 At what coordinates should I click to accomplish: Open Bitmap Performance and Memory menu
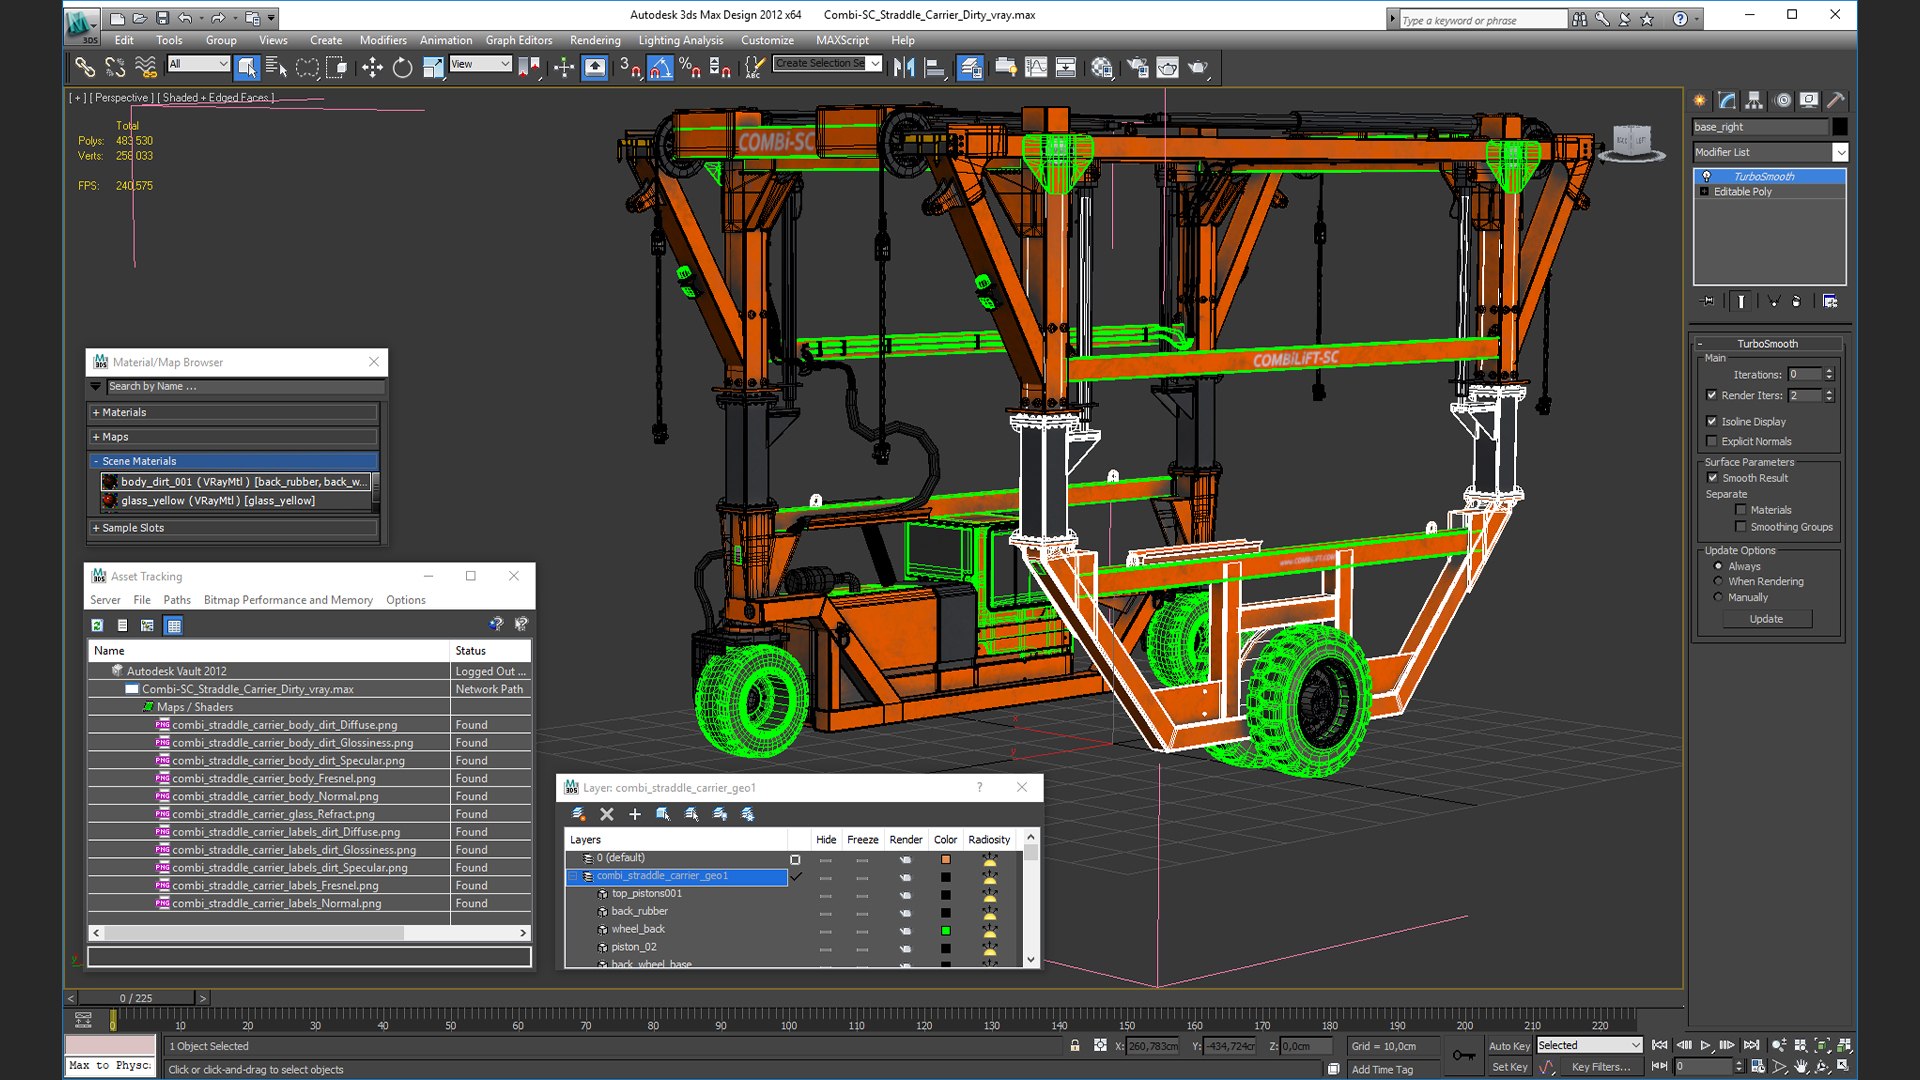click(x=288, y=600)
